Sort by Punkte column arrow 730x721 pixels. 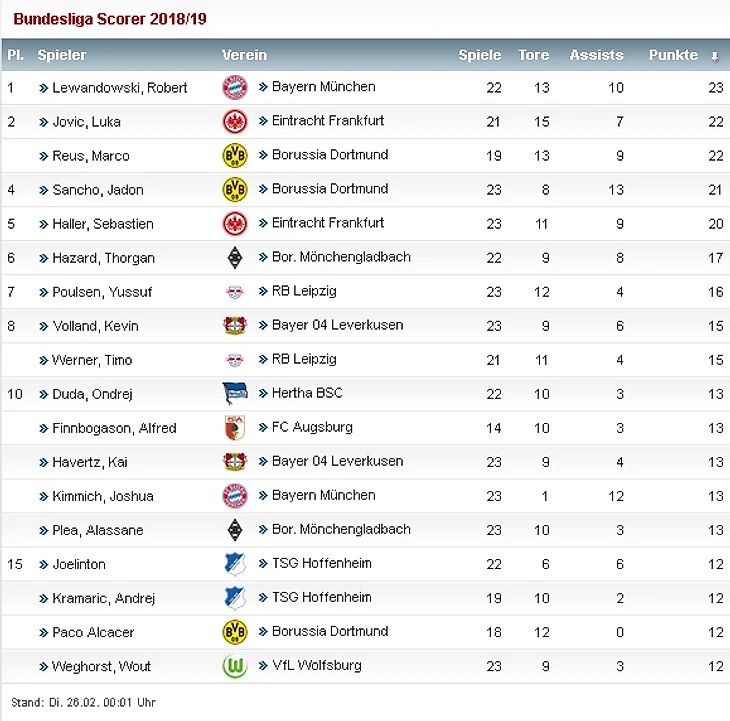point(714,56)
